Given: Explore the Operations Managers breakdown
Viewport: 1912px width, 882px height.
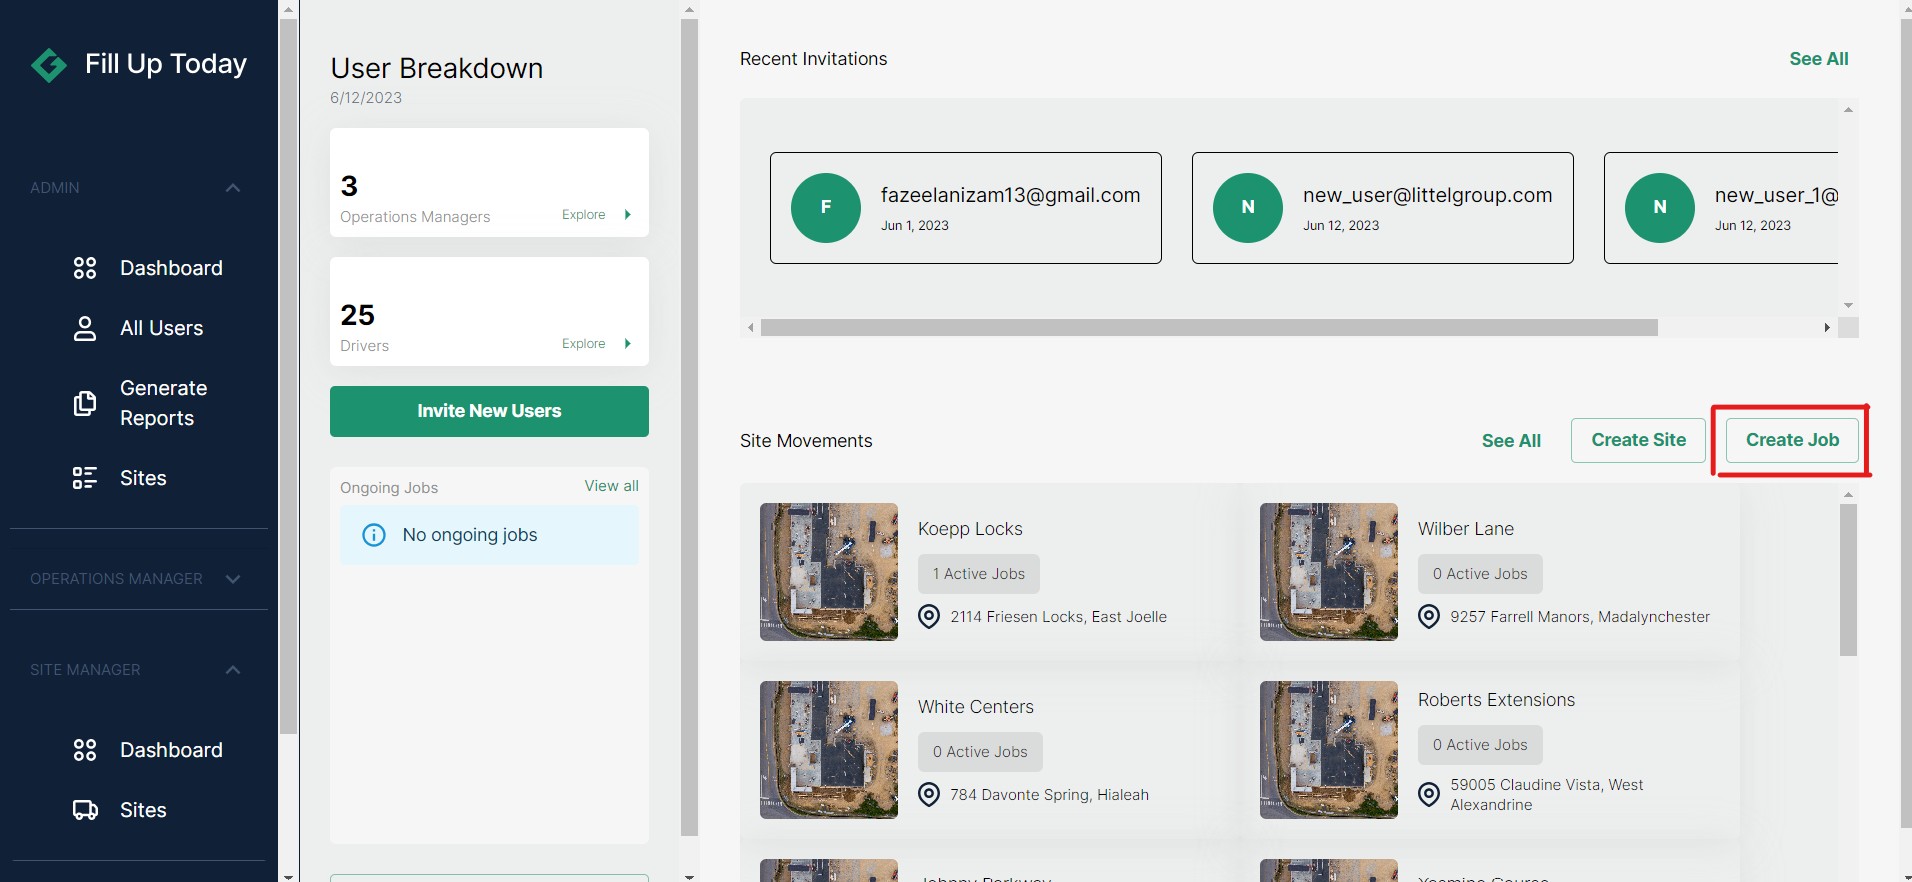Looking at the screenshot, I should pos(596,215).
